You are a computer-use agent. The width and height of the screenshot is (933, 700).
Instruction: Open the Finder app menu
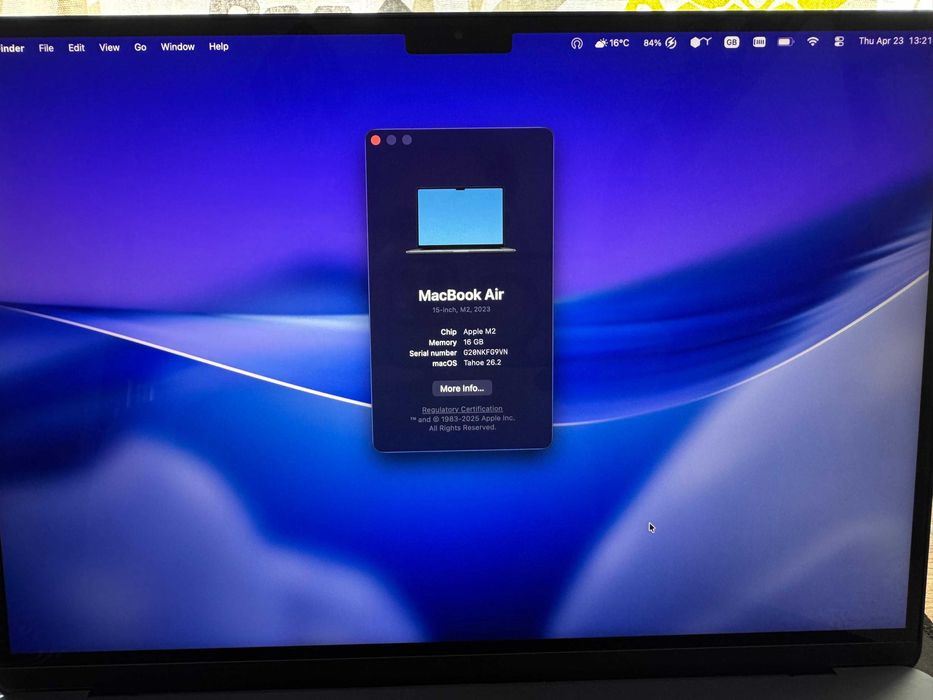pyautogui.click(x=12, y=49)
